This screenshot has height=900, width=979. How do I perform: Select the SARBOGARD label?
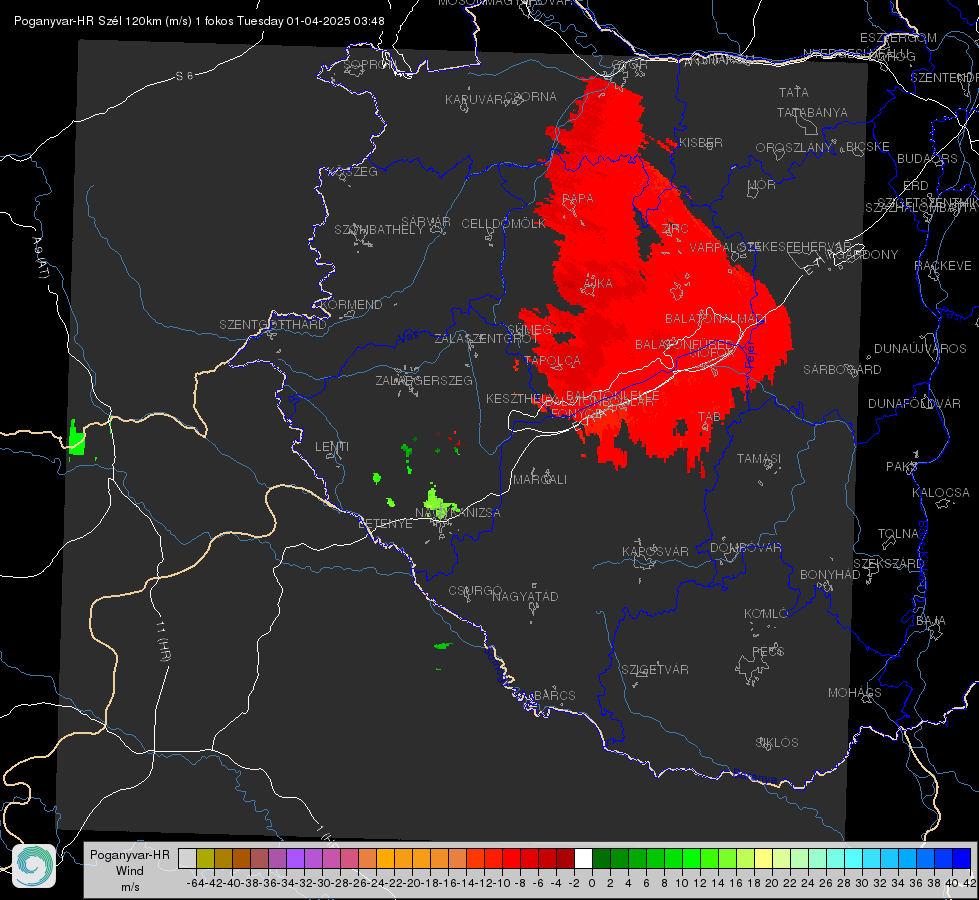coord(842,369)
